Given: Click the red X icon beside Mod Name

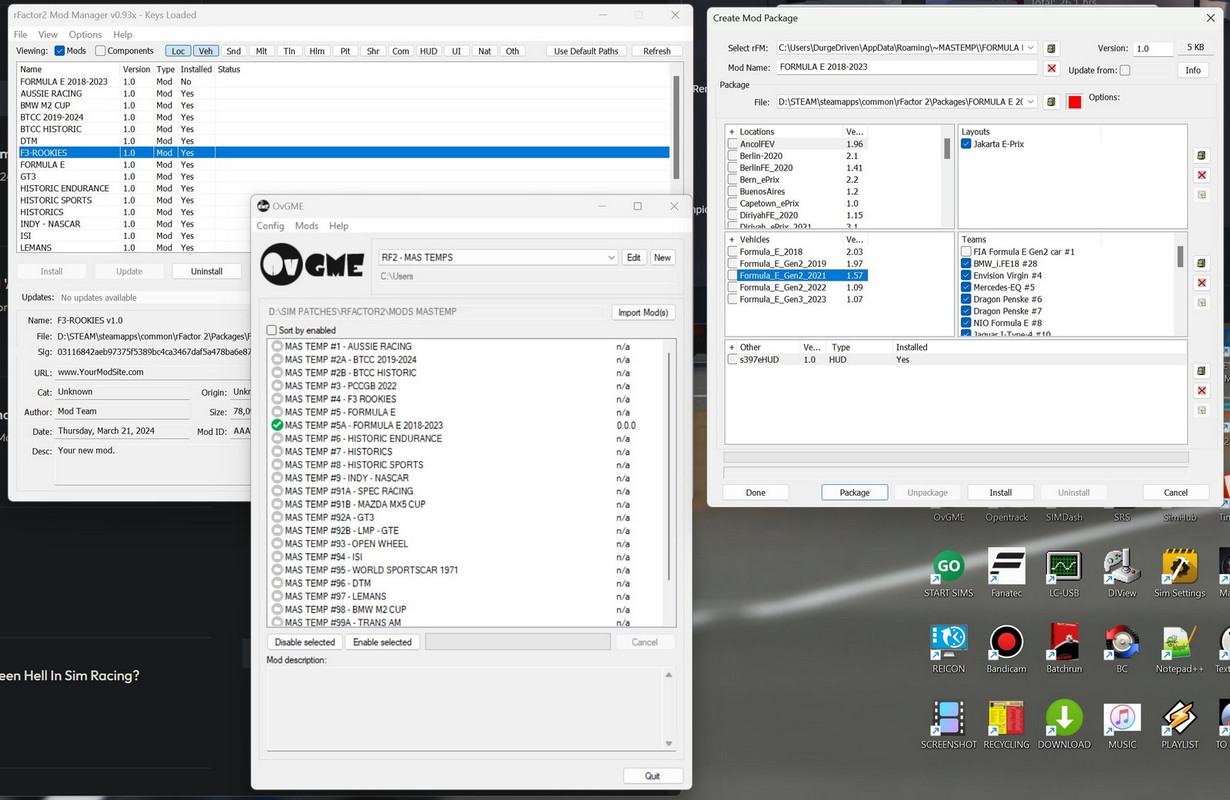Looking at the screenshot, I should point(1051,68).
